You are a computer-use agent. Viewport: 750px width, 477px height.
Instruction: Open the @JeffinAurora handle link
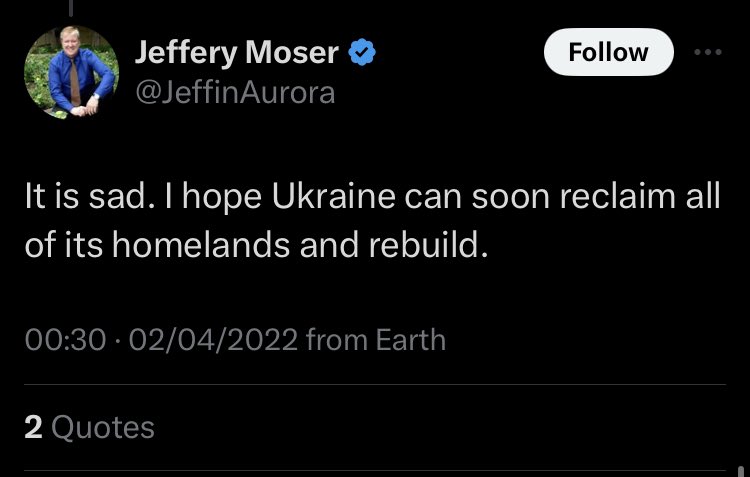(x=234, y=93)
